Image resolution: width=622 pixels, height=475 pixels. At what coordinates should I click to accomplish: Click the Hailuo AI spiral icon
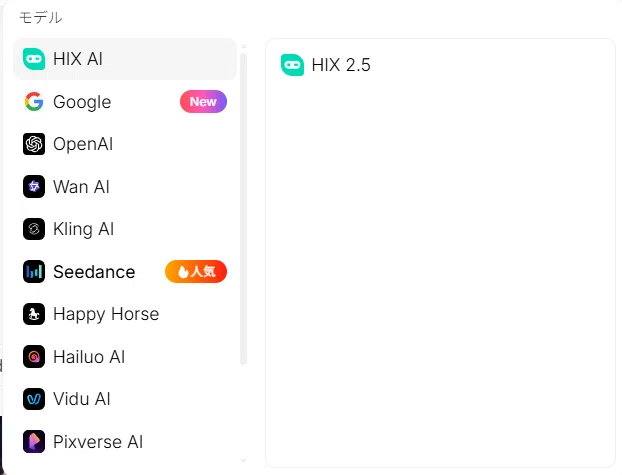(34, 357)
